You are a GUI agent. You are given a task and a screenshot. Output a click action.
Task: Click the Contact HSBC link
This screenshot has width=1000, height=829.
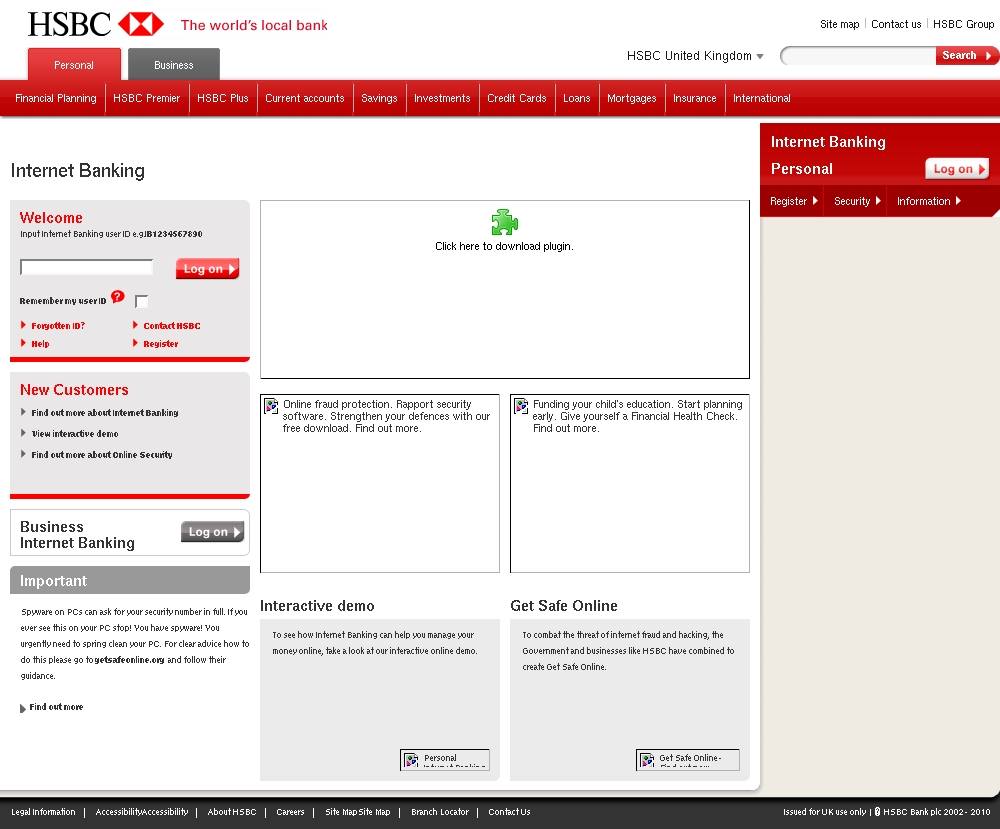pyautogui.click(x=172, y=325)
